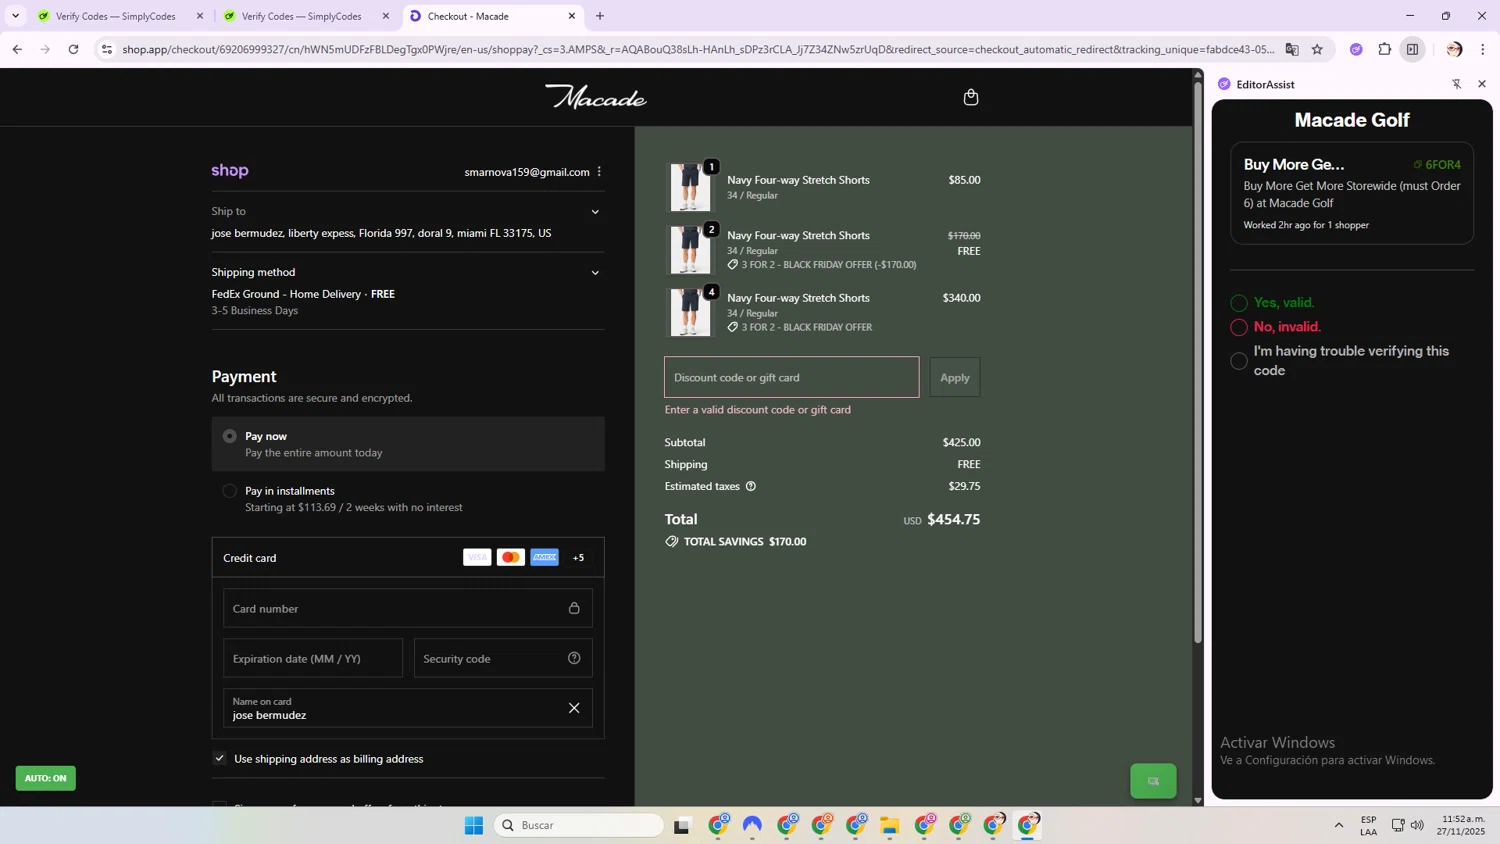Click the Card number field

click(408, 608)
